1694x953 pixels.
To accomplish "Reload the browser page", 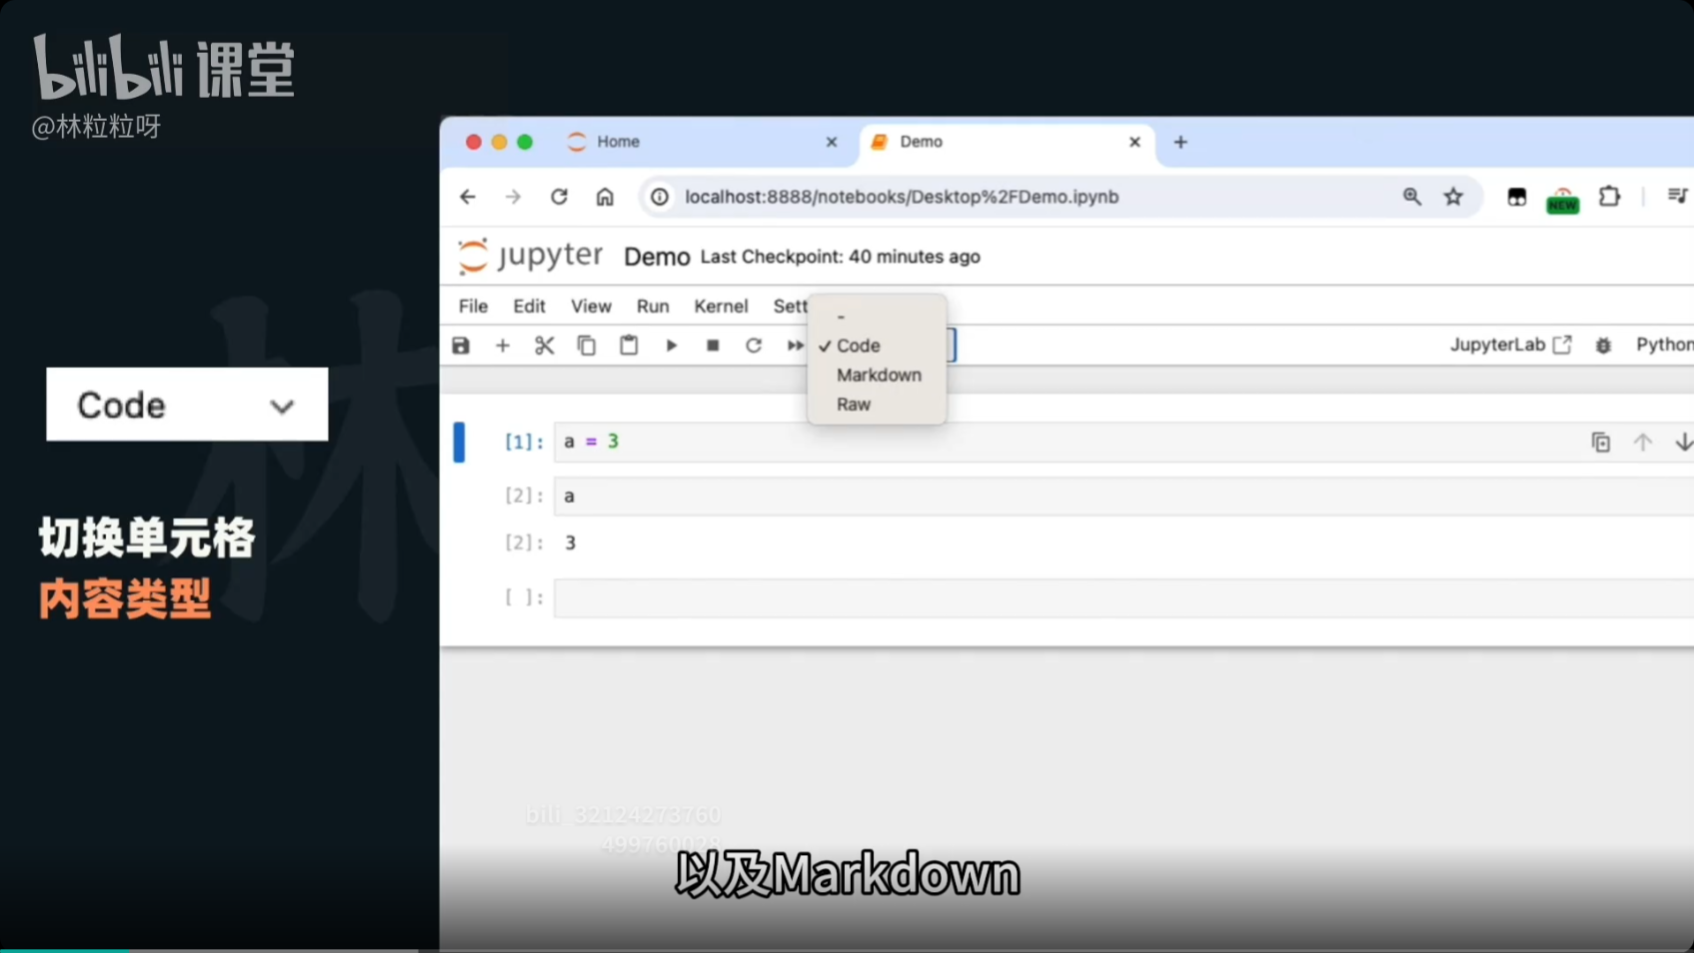I will click(559, 197).
